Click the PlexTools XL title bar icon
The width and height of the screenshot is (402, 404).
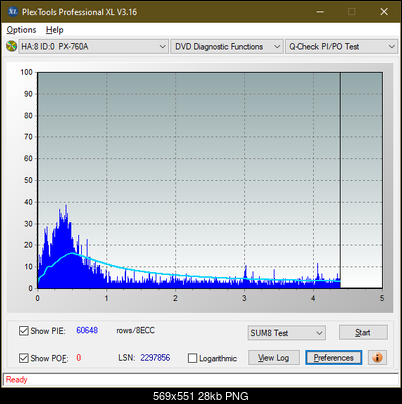12,12
